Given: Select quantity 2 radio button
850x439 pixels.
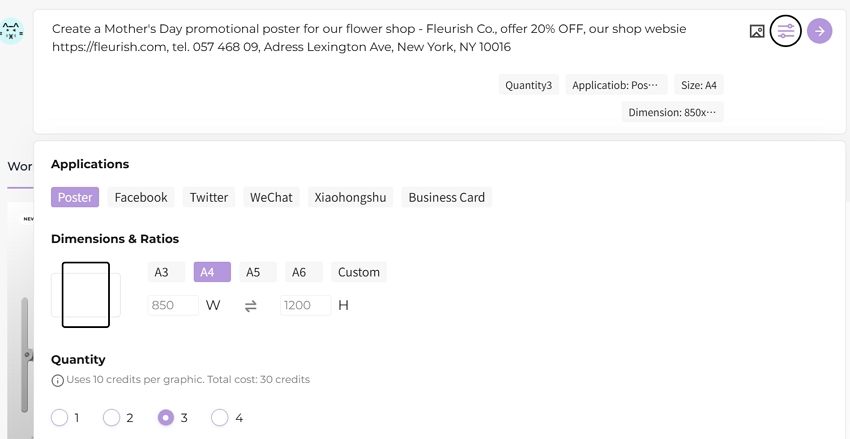Looking at the screenshot, I should [x=111, y=417].
